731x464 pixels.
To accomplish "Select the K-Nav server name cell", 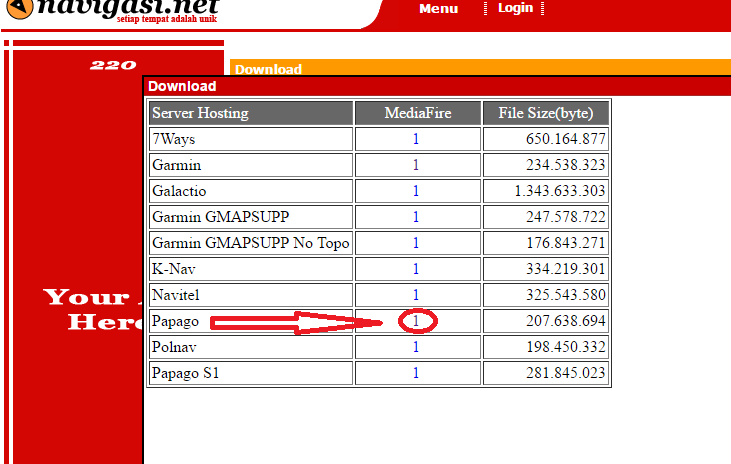I will coord(251,269).
